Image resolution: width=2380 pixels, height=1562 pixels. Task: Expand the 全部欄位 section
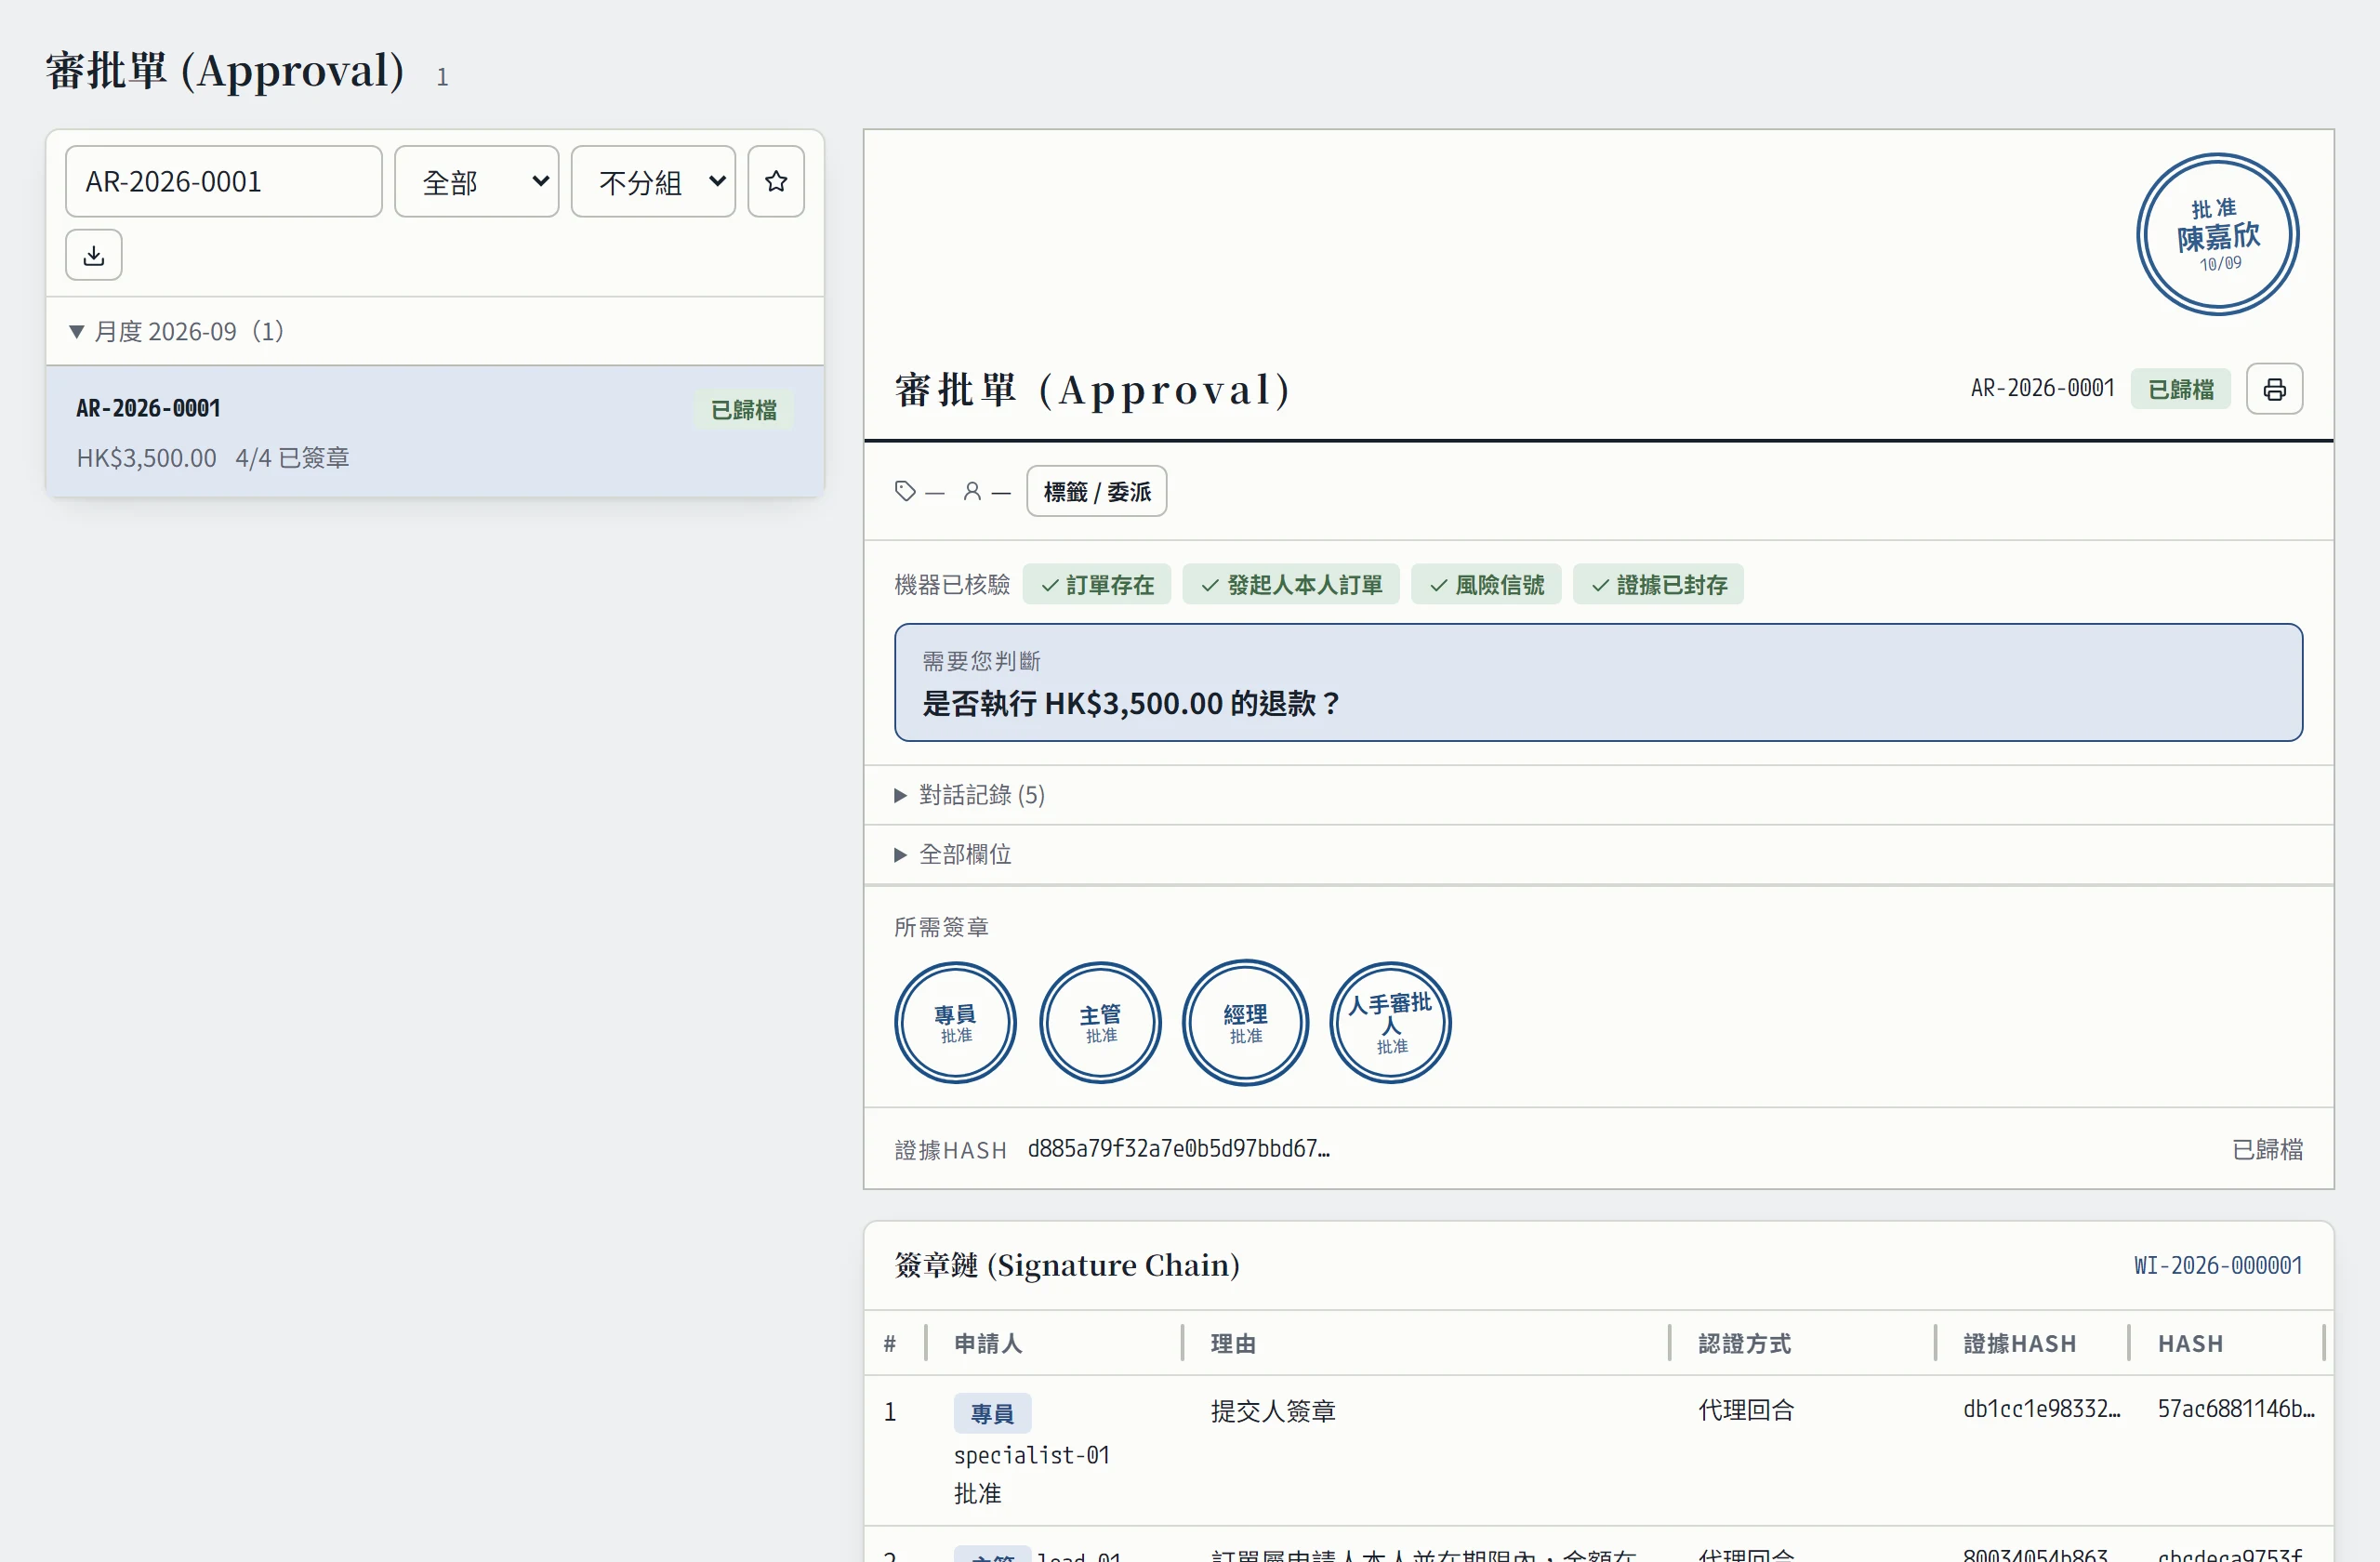(953, 854)
